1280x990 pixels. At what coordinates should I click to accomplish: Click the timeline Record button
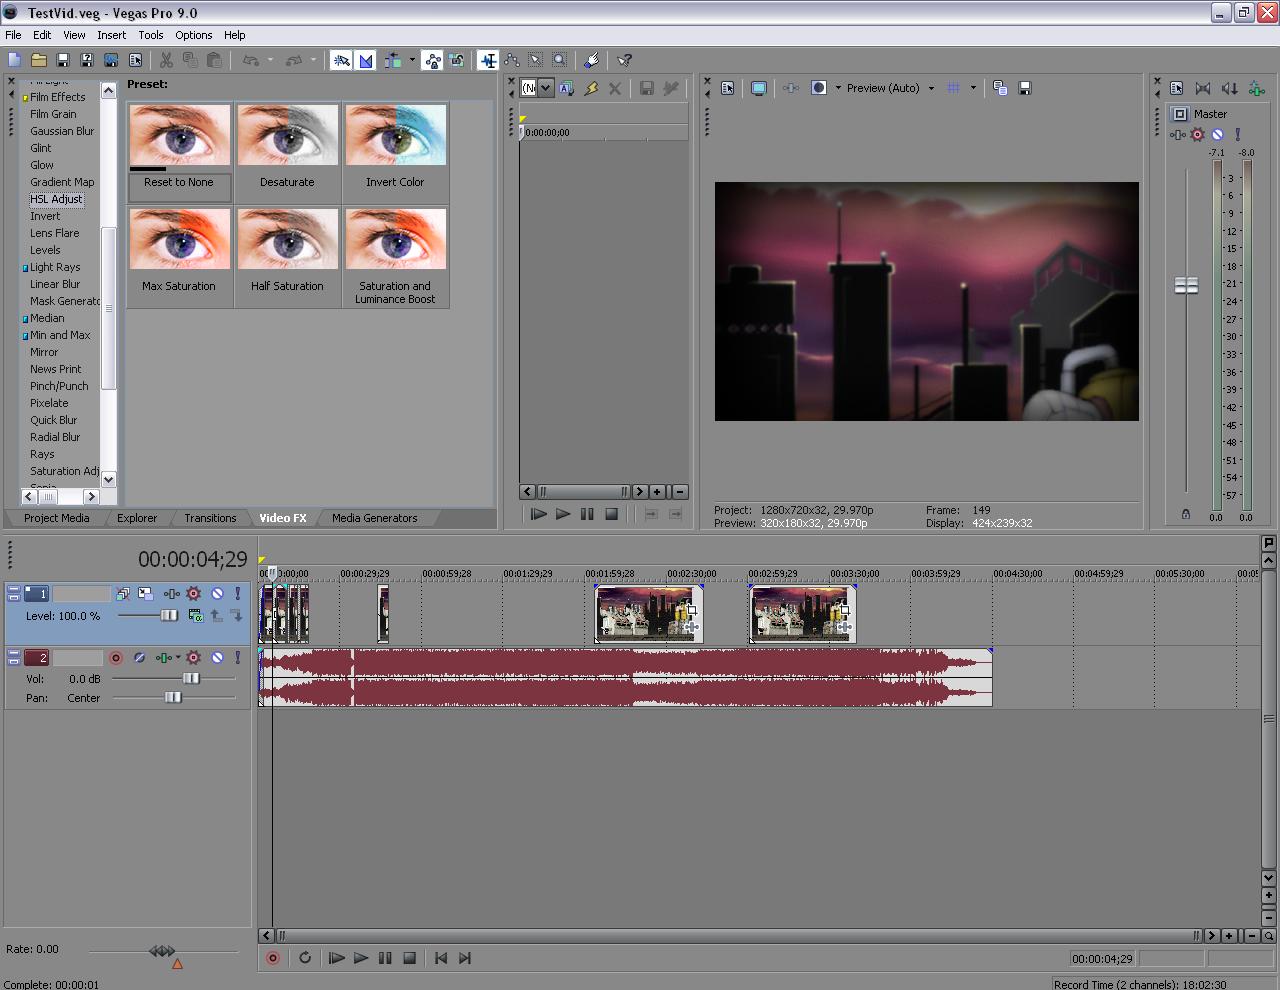pos(272,958)
